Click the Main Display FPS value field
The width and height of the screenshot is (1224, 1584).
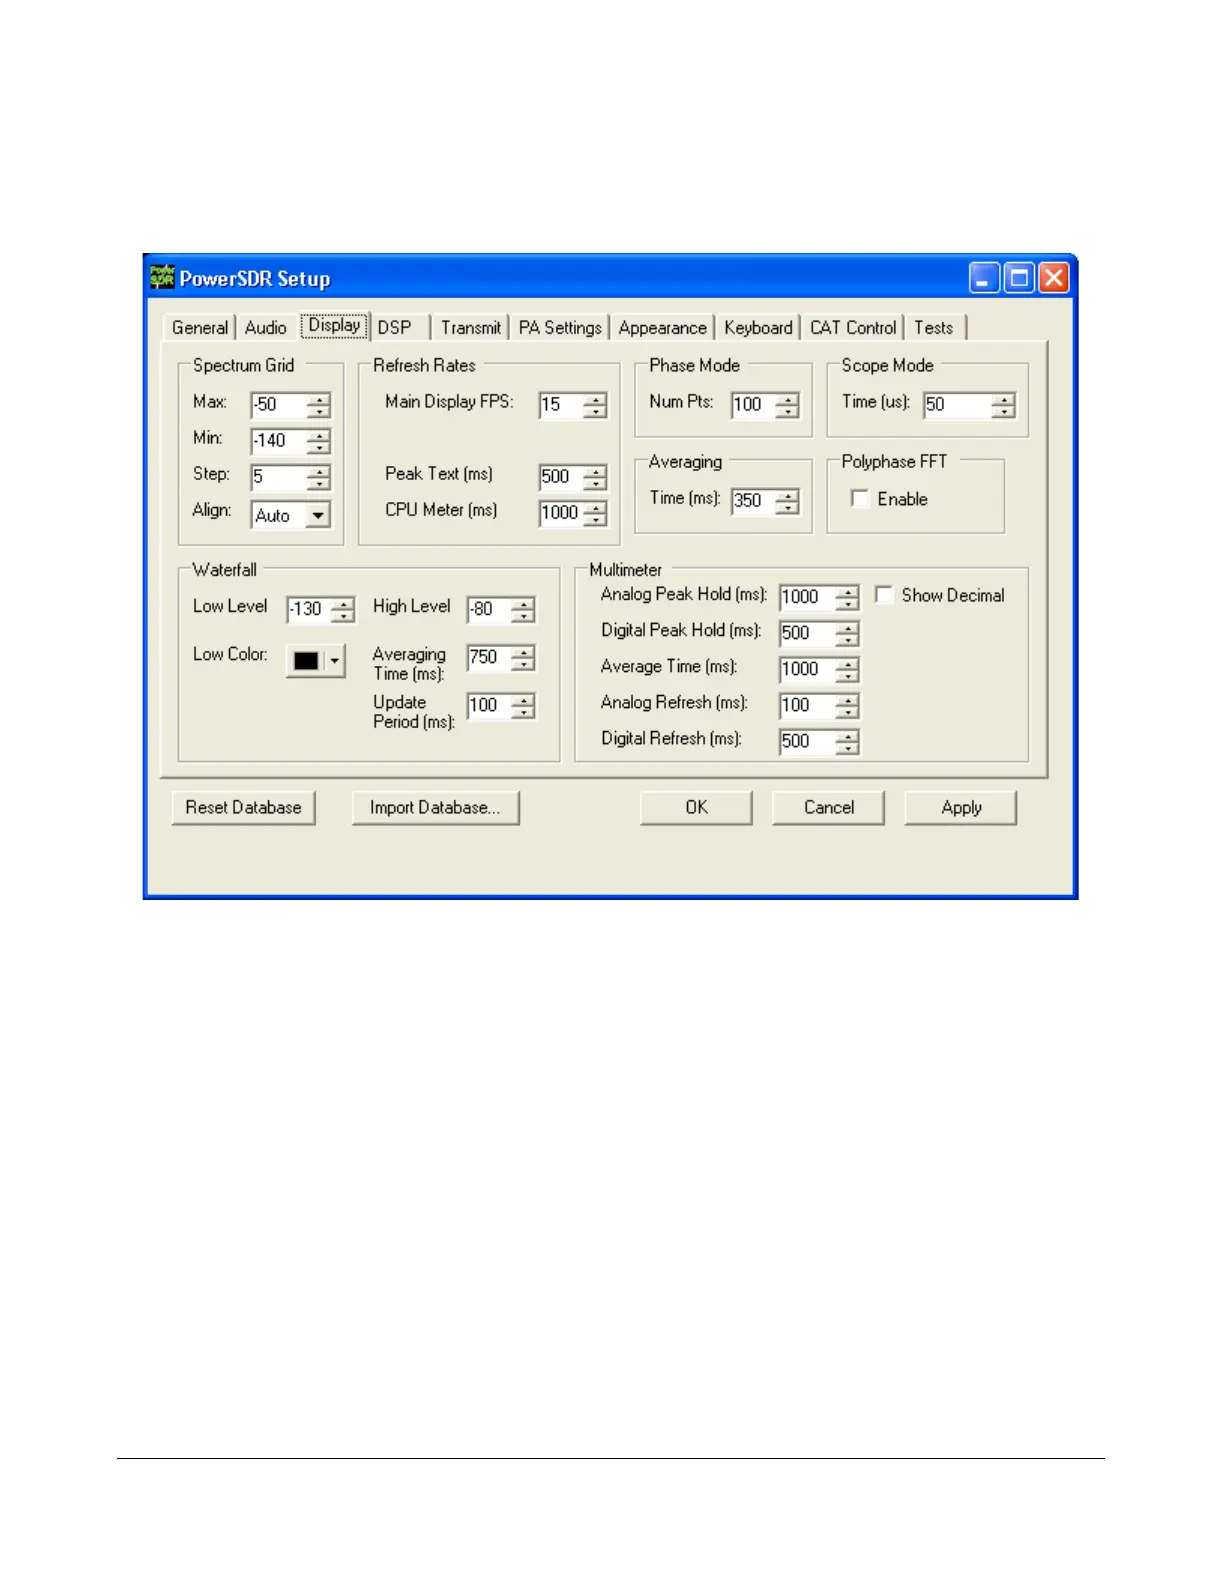coord(561,405)
